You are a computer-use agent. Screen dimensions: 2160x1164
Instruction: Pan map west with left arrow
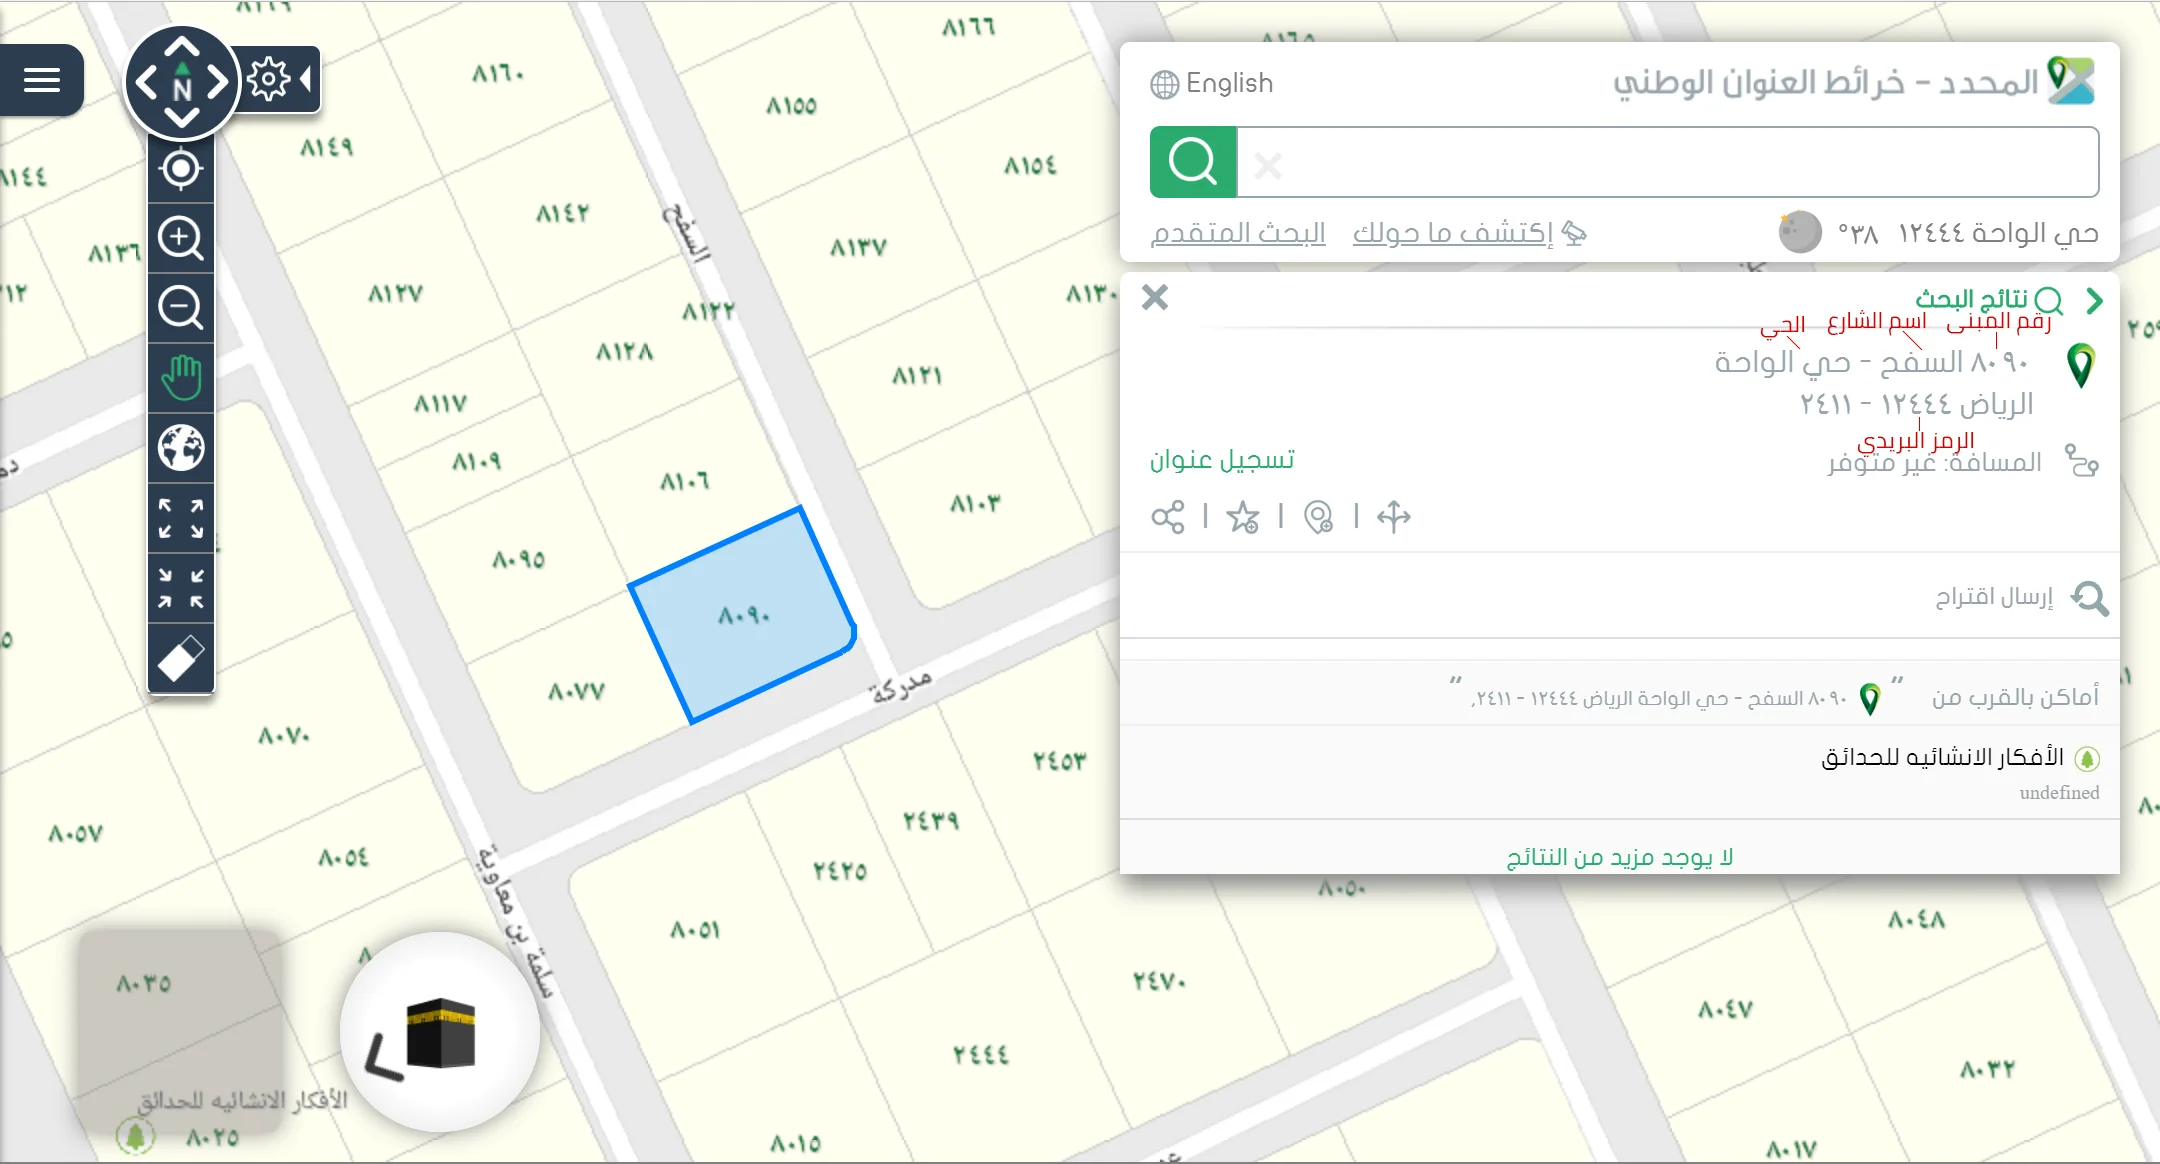[146, 82]
